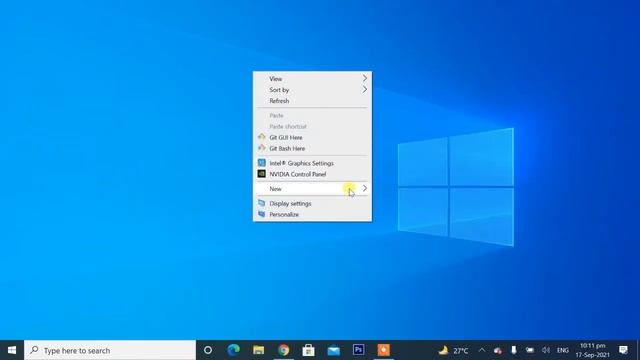The height and width of the screenshot is (360, 640).
Task: Choose Personalize from context menu
Action: pos(312,214)
